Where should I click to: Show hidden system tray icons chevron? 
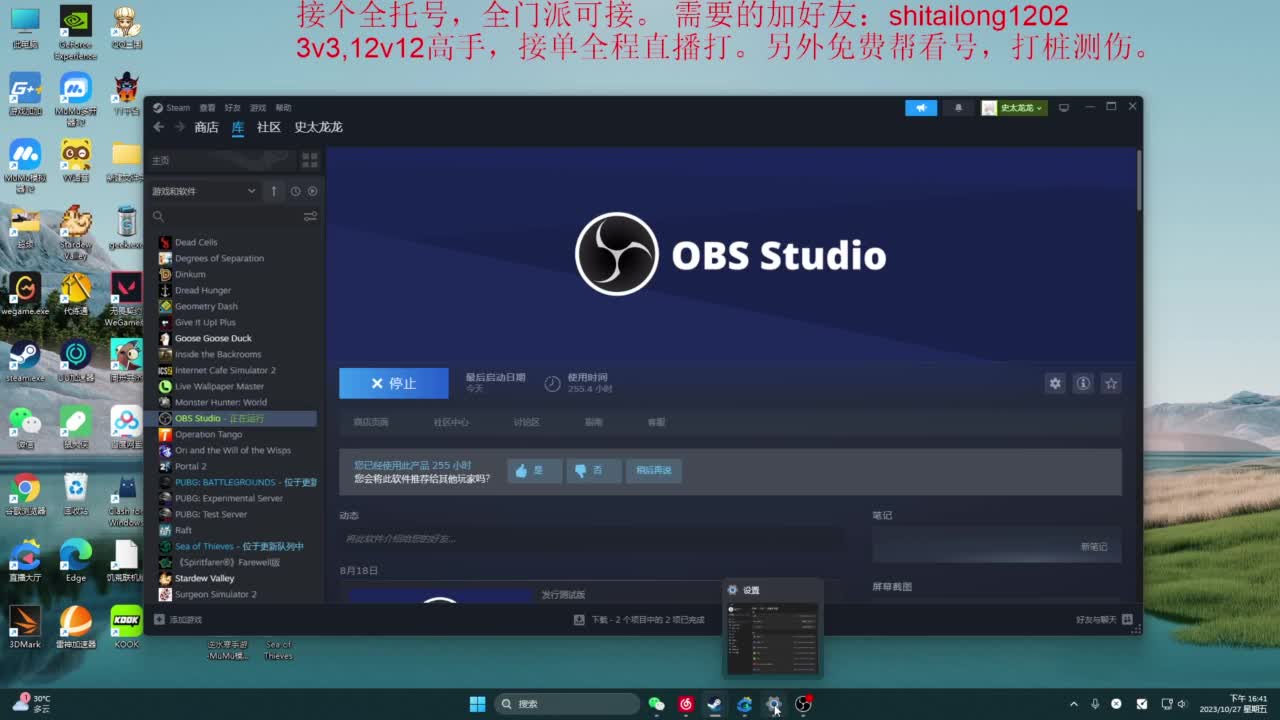click(1074, 704)
